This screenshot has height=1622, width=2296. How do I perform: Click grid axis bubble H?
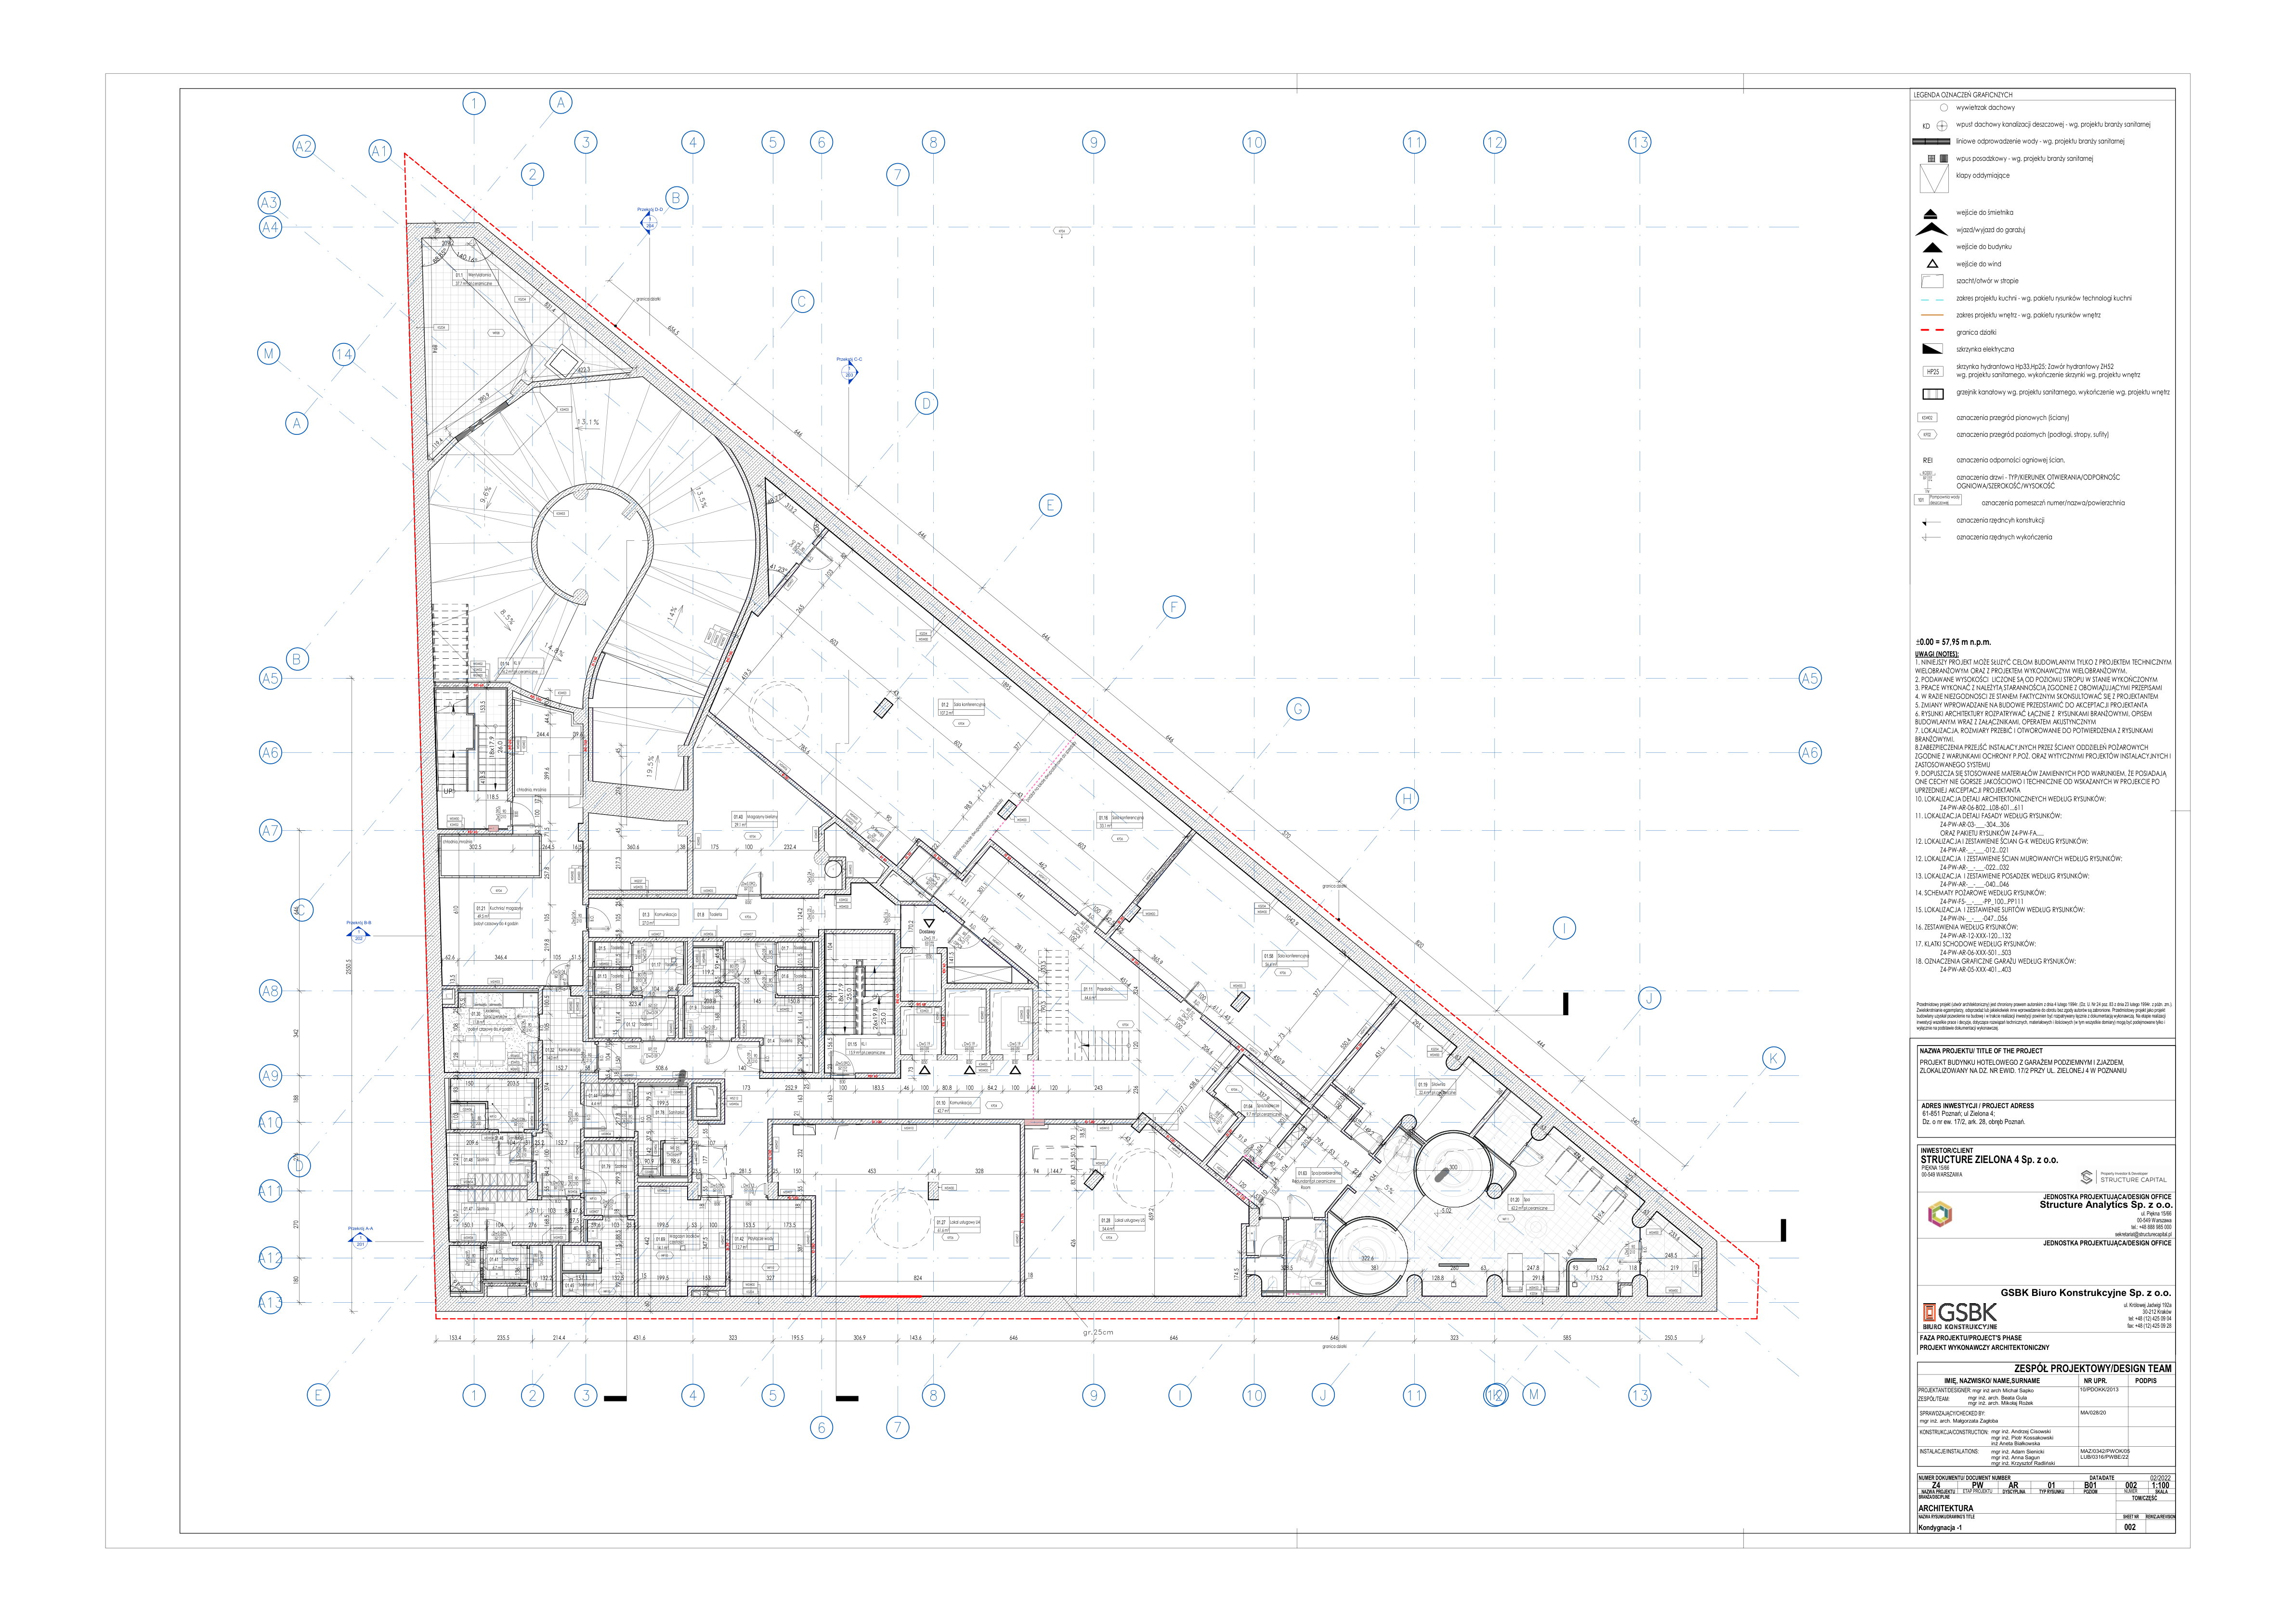(1407, 798)
